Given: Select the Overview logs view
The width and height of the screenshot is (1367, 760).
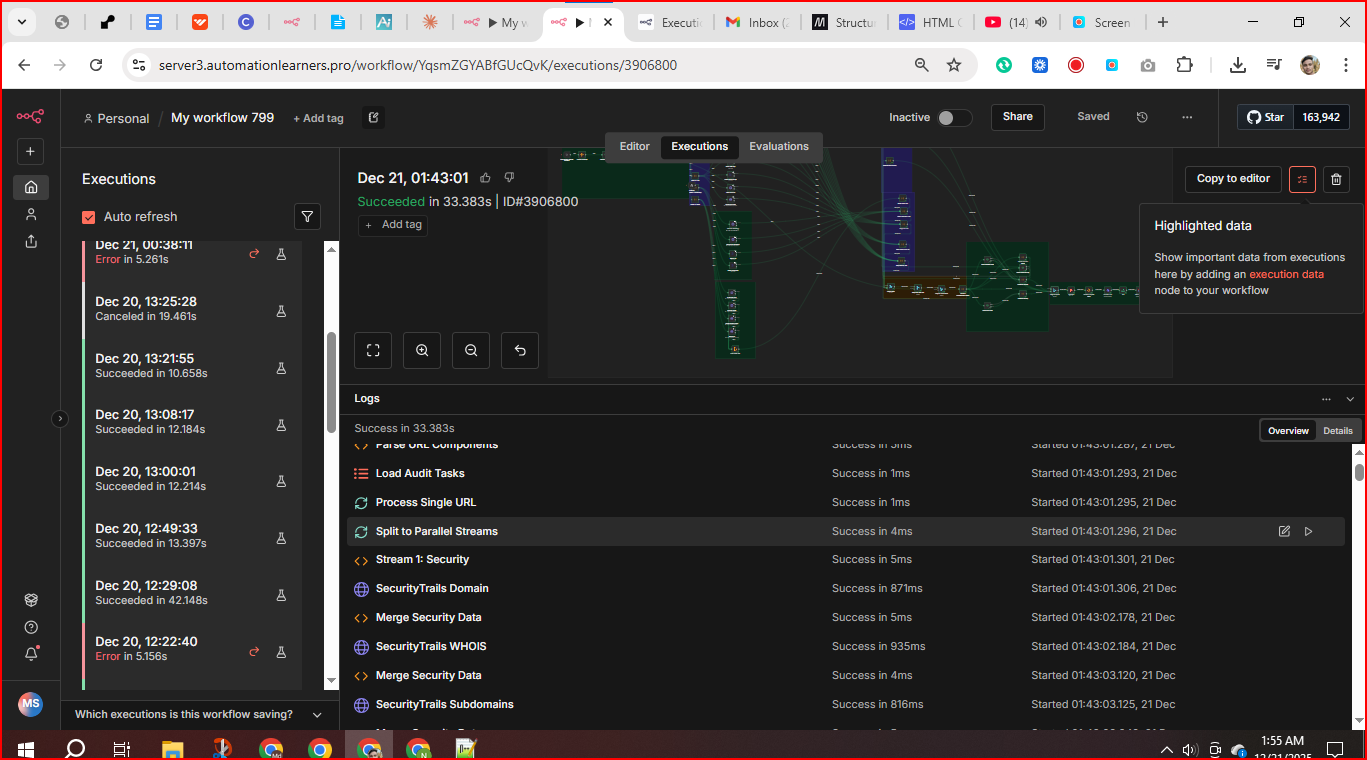Looking at the screenshot, I should pos(1288,431).
